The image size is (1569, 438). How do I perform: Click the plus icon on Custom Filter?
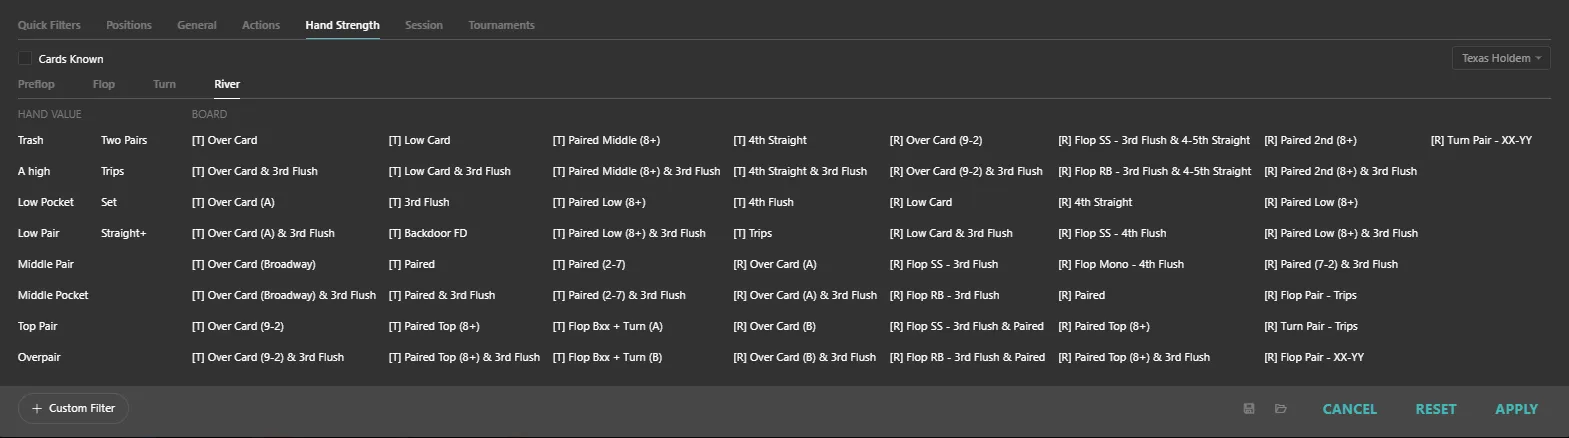pyautogui.click(x=37, y=408)
